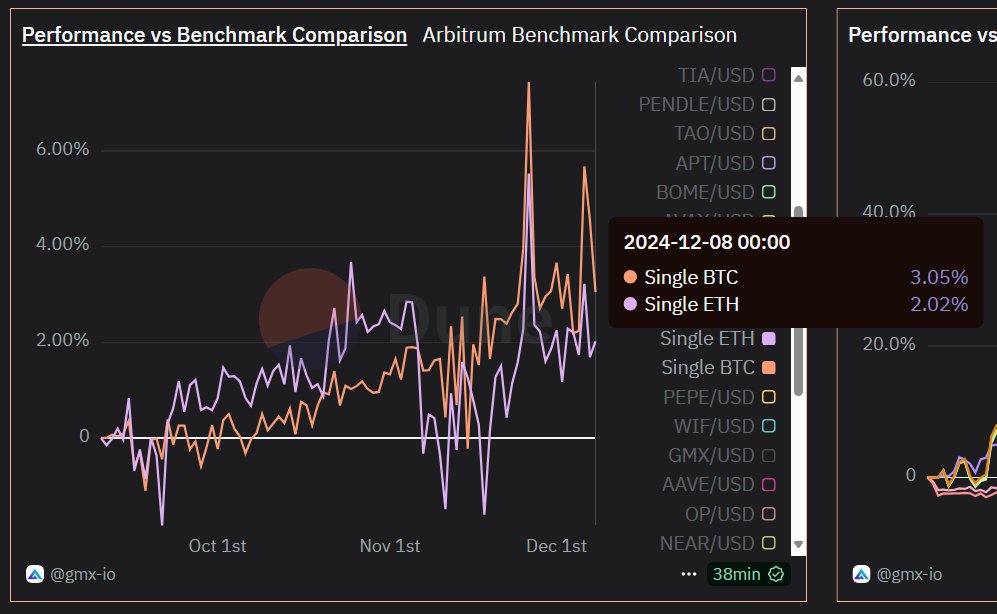This screenshot has height=614, width=997.
Task: Click the 2.02% Single ETH tooltip value
Action: click(x=939, y=304)
